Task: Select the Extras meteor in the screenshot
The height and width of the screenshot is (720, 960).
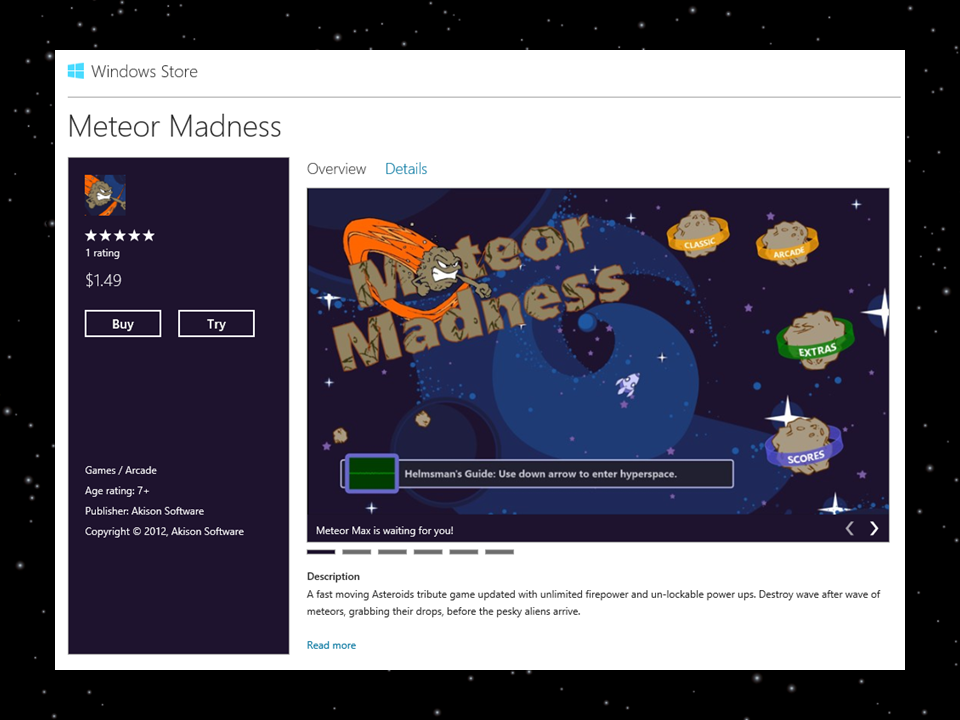Action: click(816, 339)
